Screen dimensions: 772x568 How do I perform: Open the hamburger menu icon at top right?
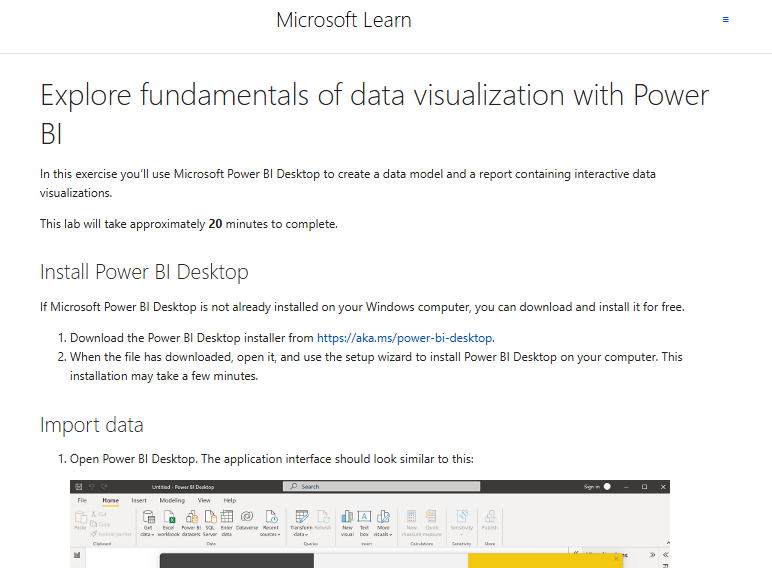[725, 20]
